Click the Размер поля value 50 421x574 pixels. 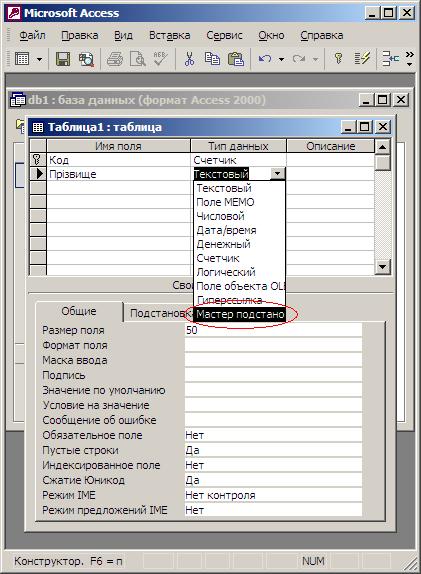pos(273,330)
